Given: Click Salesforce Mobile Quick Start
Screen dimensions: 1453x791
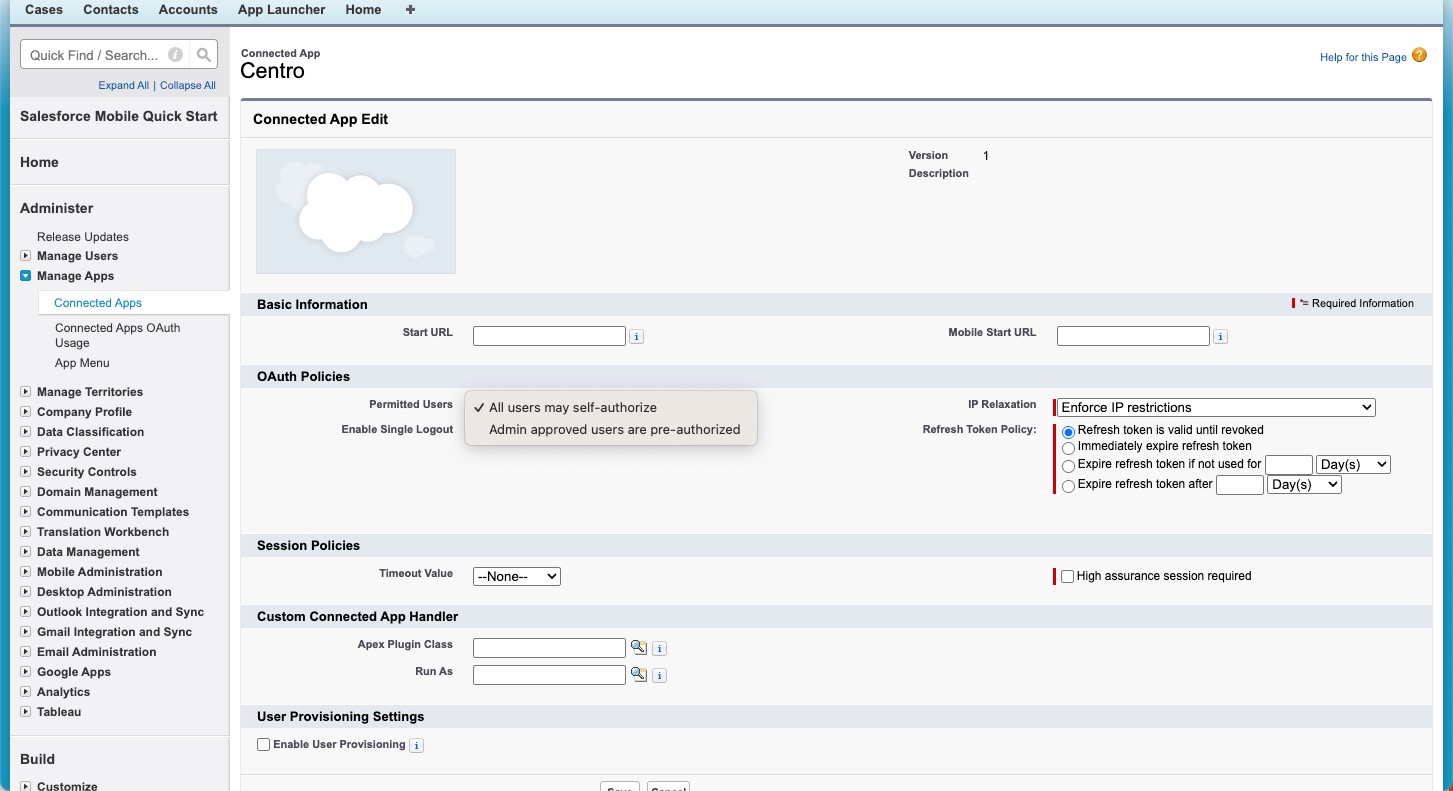Looking at the screenshot, I should [x=119, y=116].
